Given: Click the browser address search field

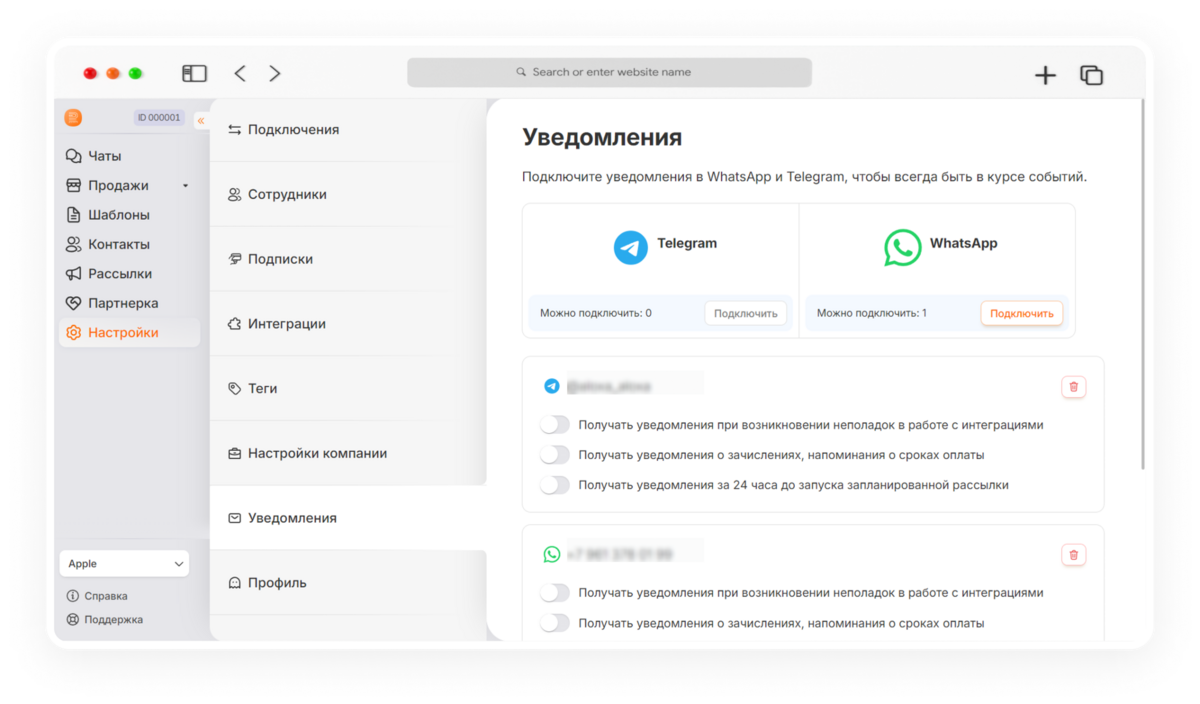Looking at the screenshot, I should pyautogui.click(x=609, y=72).
